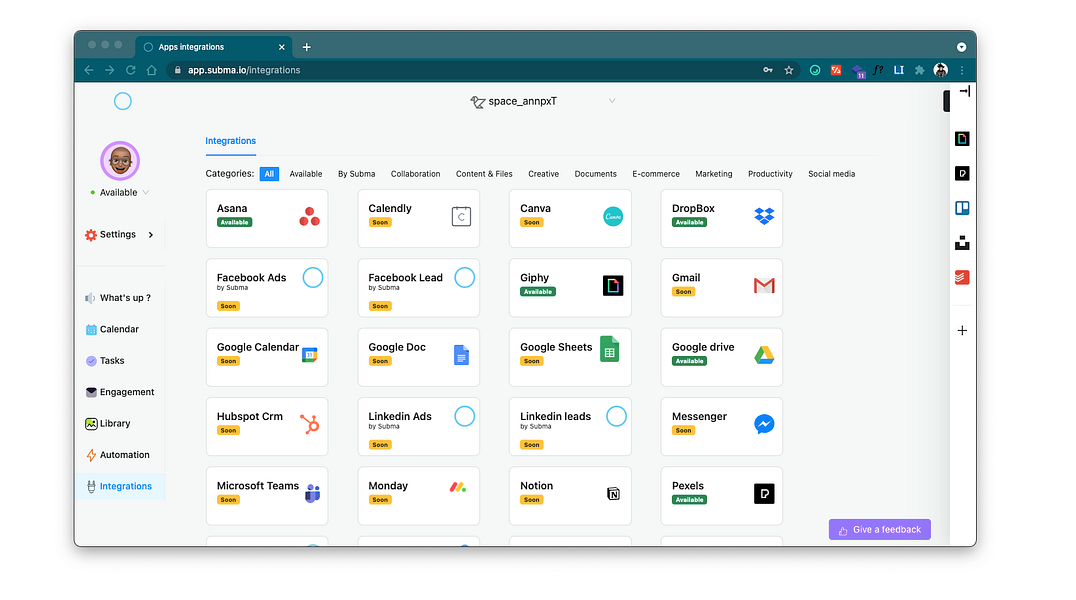Open Calendar in sidebar
Image resolution: width=1076 pixels, height=600 pixels.
tap(121, 330)
